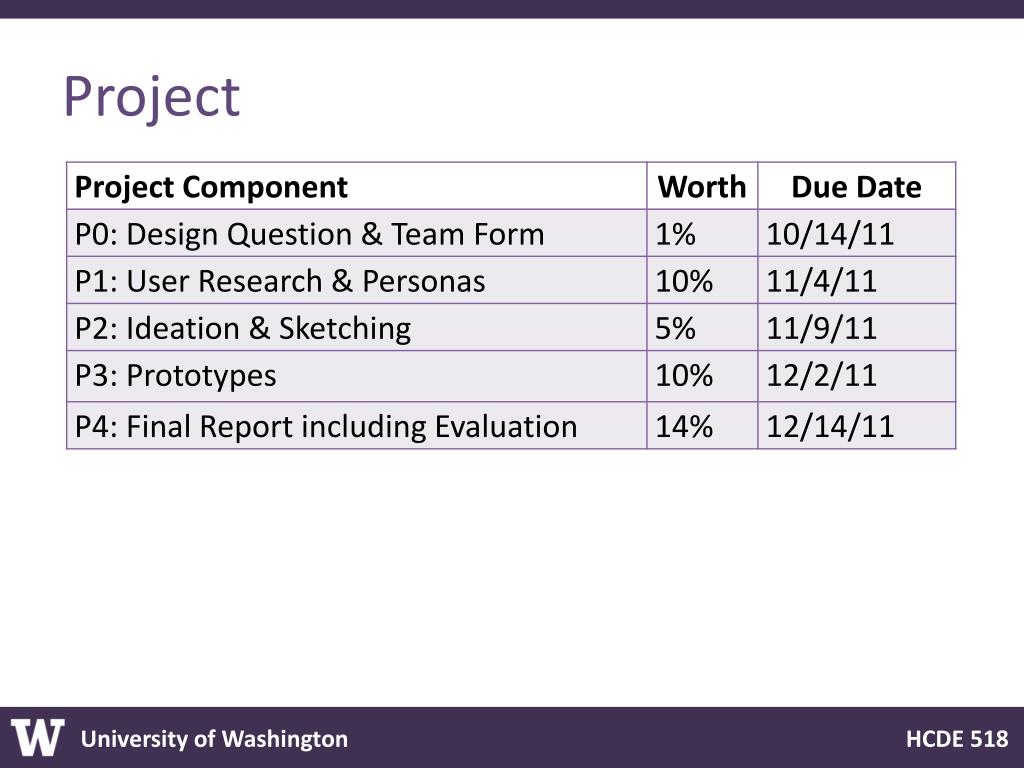Click the University of Washington W logo
Screen dimensions: 1024x768
click(37, 737)
